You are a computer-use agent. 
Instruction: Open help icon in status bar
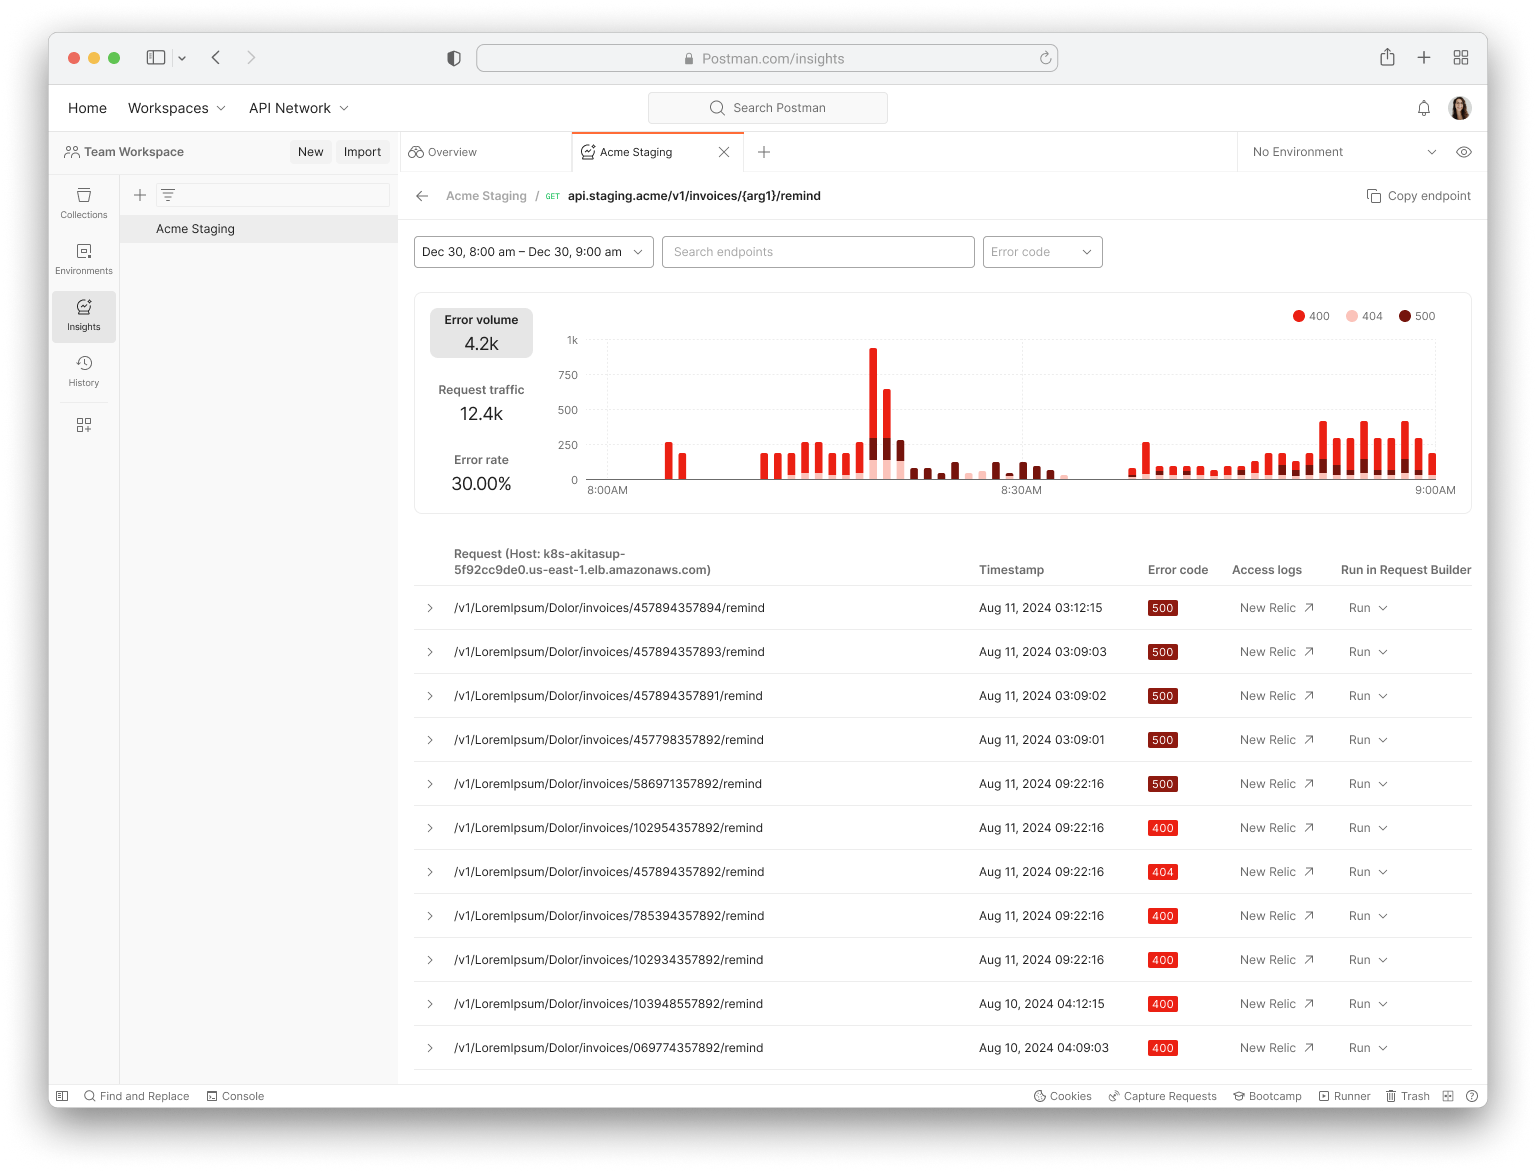(x=1472, y=1096)
